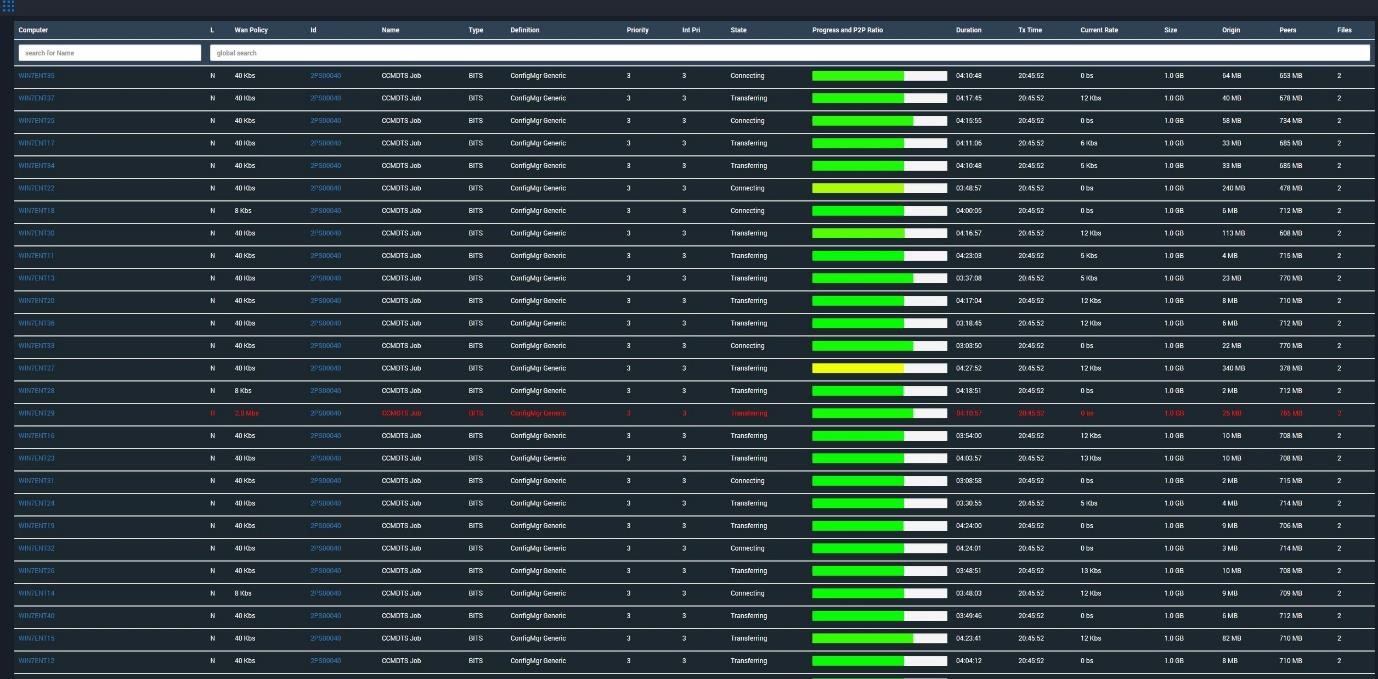Image resolution: width=1378 pixels, height=679 pixels.
Task: Click job Id link in WIN7ENT37 row
Action: [x=325, y=98]
